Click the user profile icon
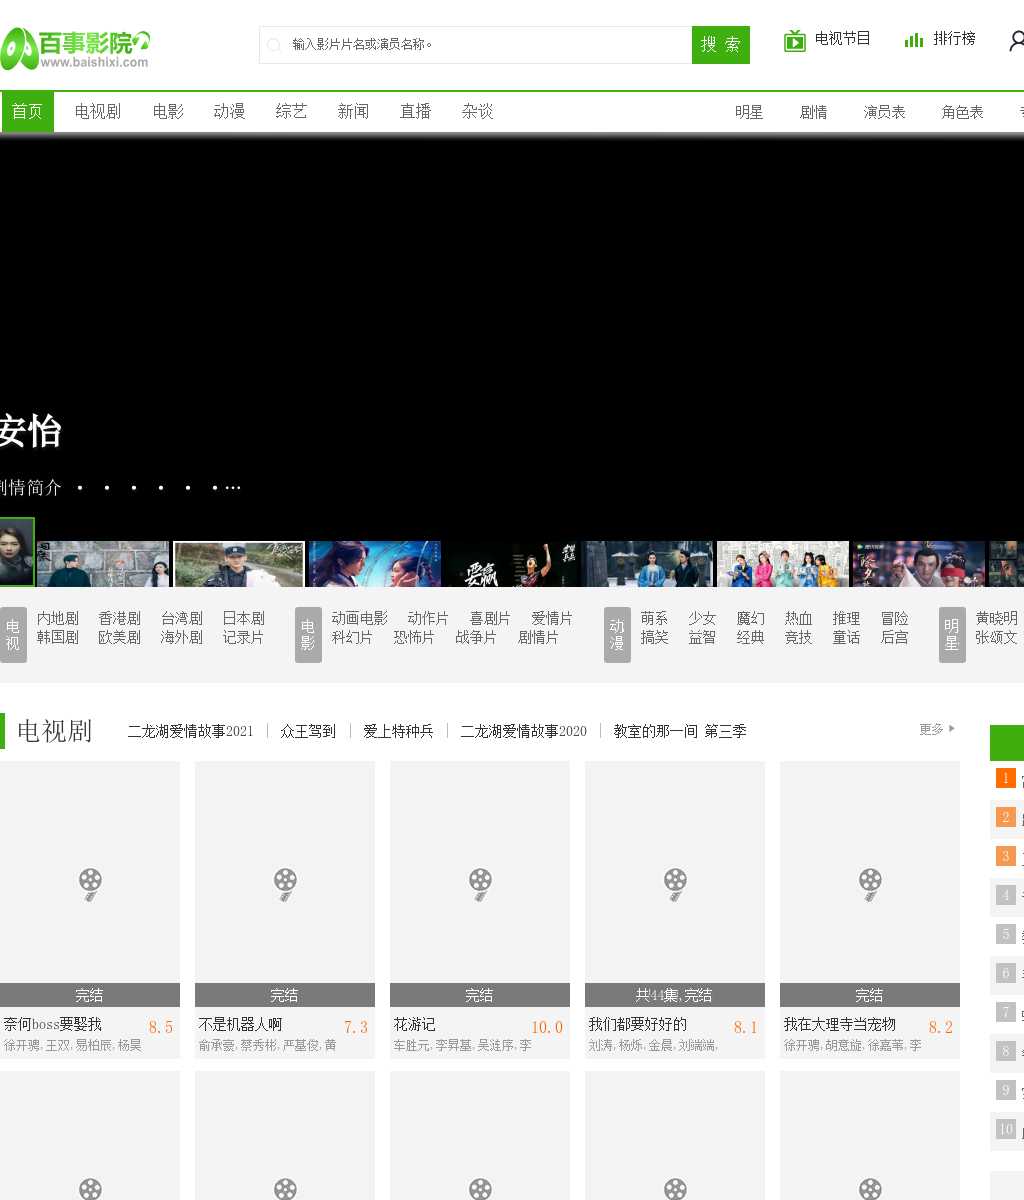Screen dimensions: 1024x1200 point(1016,41)
